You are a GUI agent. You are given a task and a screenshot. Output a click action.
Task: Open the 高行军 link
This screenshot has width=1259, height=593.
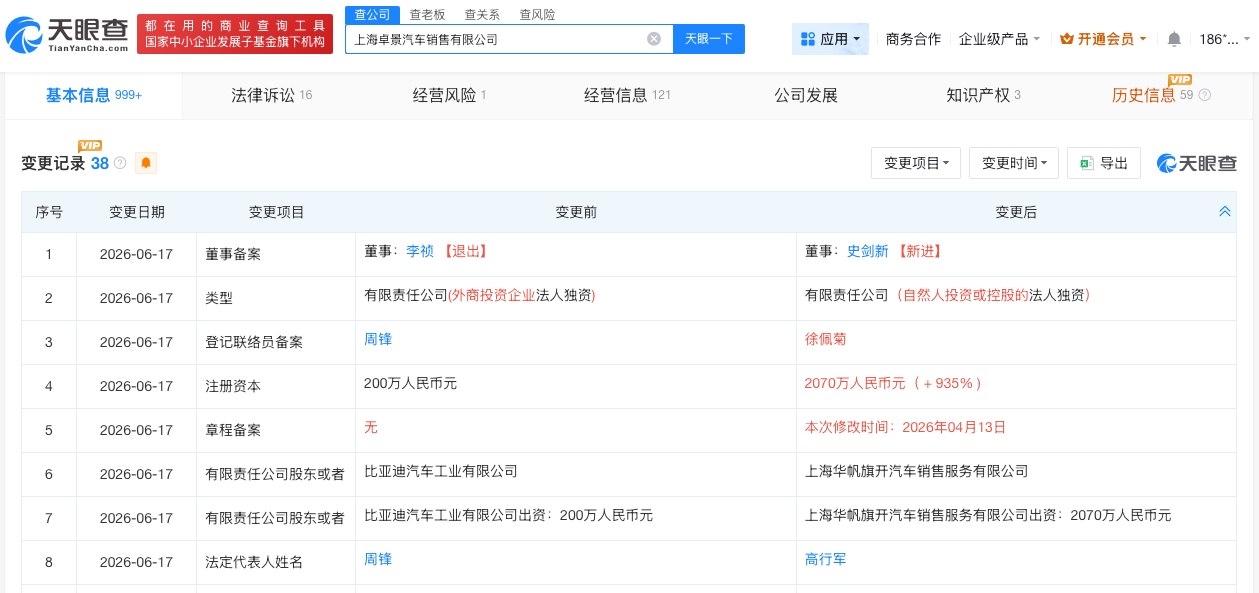826,559
